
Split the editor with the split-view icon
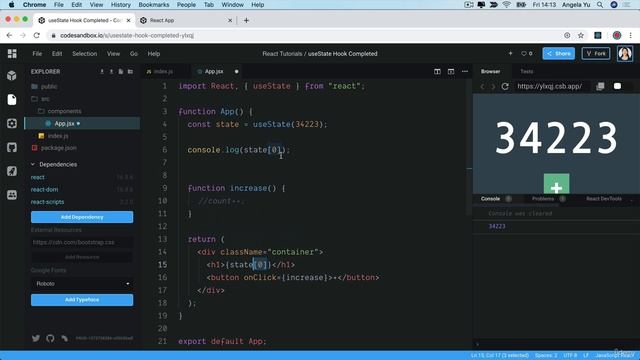coord(437,71)
